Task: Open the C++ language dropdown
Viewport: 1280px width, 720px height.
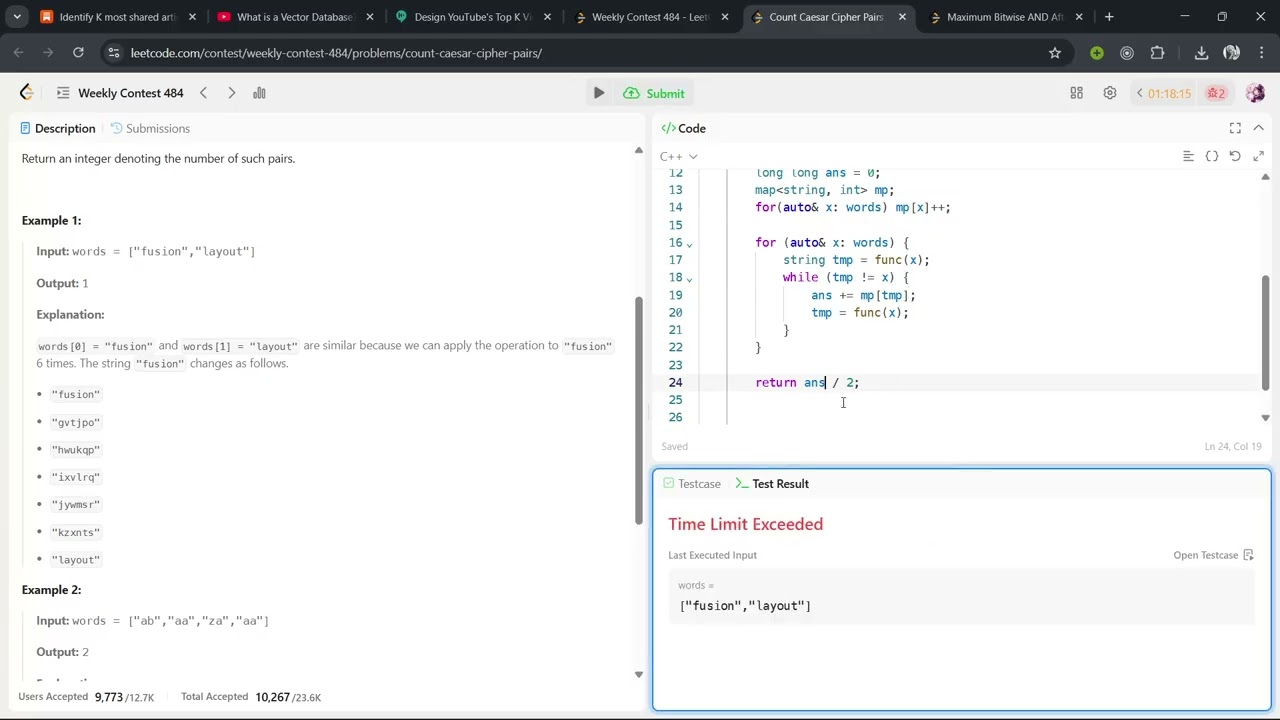Action: tap(678, 156)
